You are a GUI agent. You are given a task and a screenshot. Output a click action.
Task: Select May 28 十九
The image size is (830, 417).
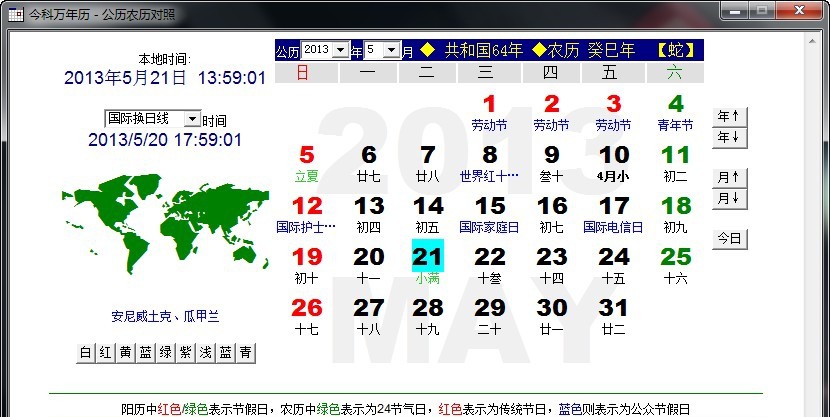[x=428, y=316]
